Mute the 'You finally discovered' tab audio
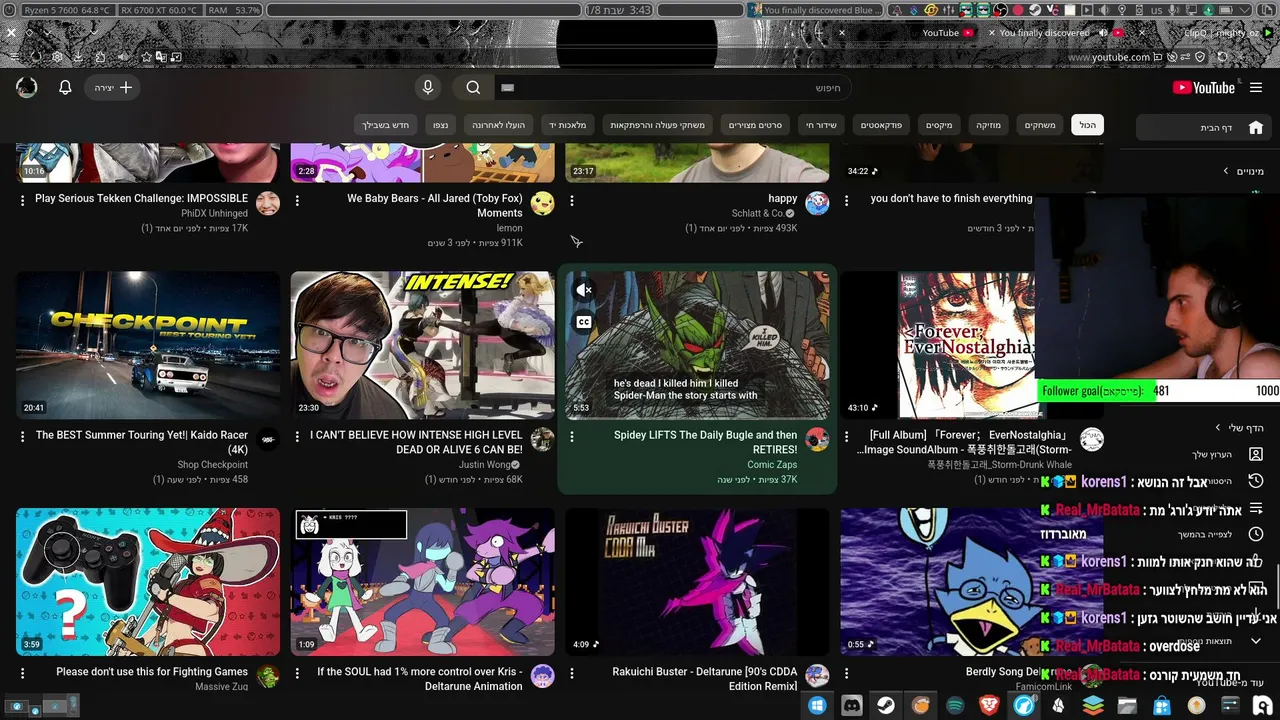The image size is (1280, 720). [x=1103, y=33]
